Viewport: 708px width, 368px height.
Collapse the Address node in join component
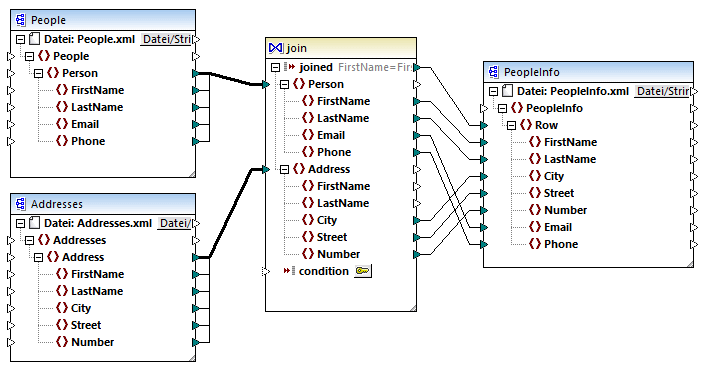pos(284,169)
